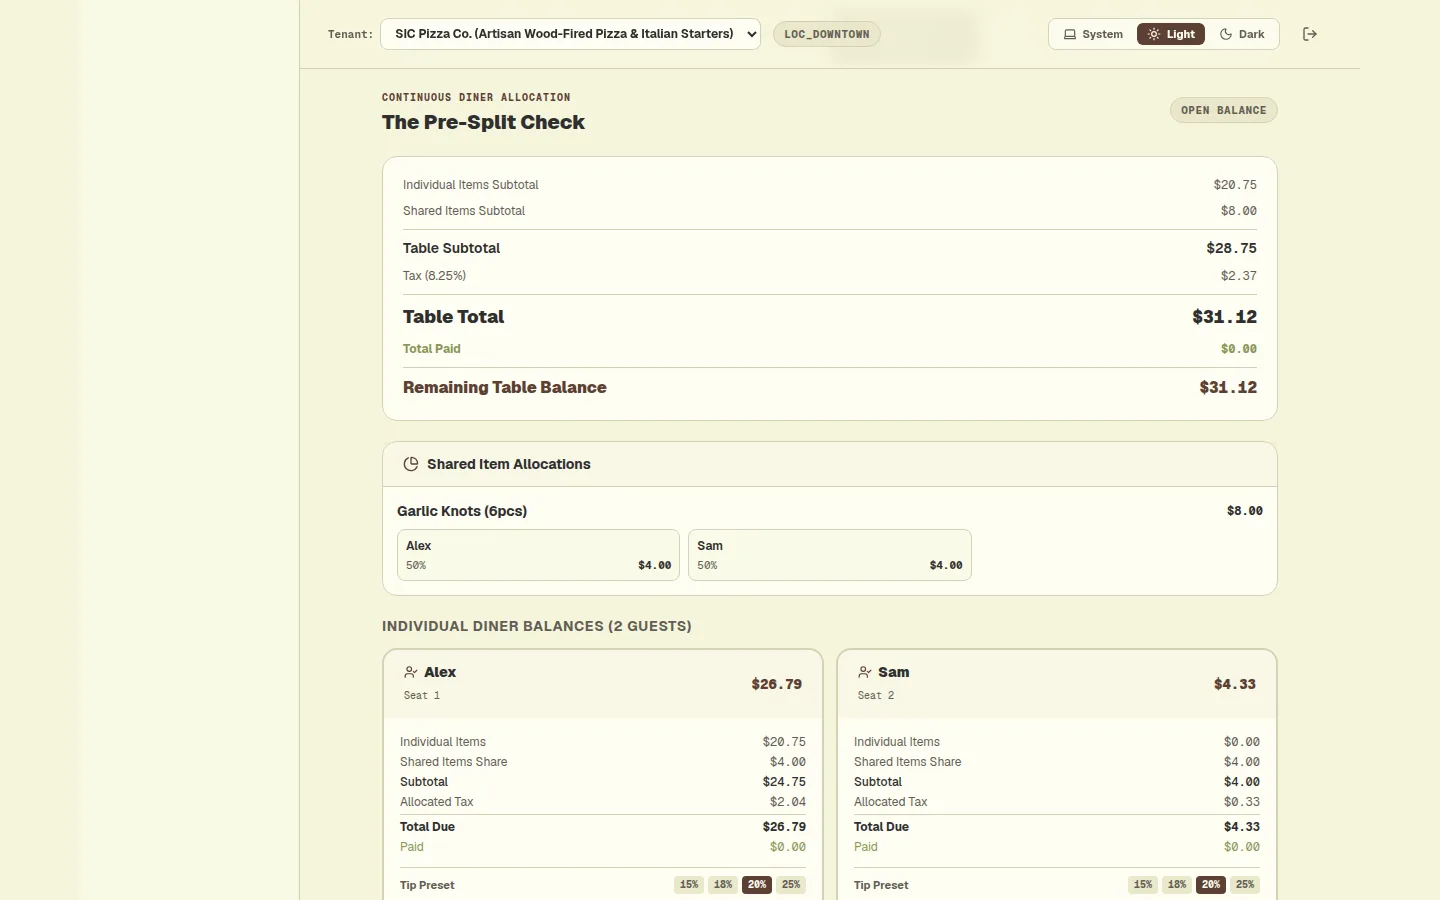The height and width of the screenshot is (900, 1440).
Task: Click the Individual Diner Balances section heading
Action: tap(537, 626)
